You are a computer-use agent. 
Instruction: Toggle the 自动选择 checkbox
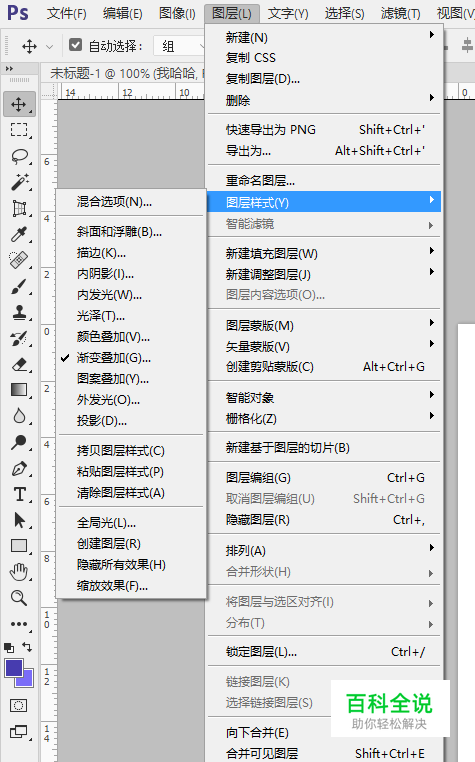tap(75, 45)
